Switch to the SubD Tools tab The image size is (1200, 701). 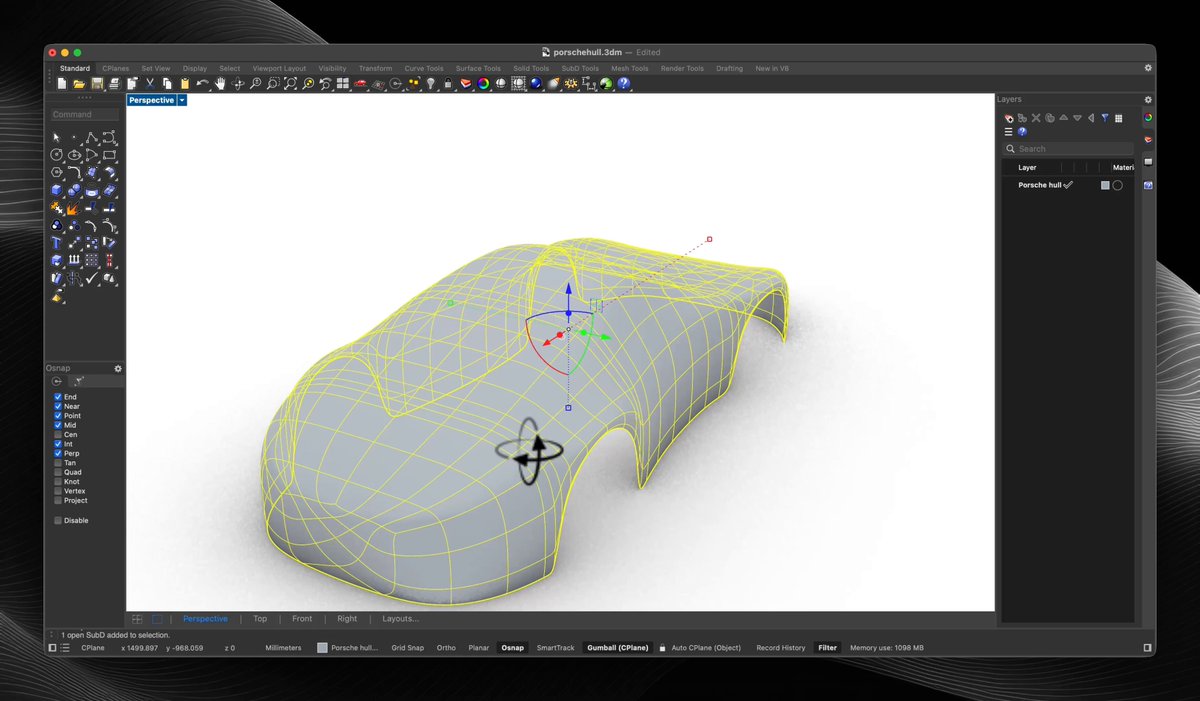point(580,69)
